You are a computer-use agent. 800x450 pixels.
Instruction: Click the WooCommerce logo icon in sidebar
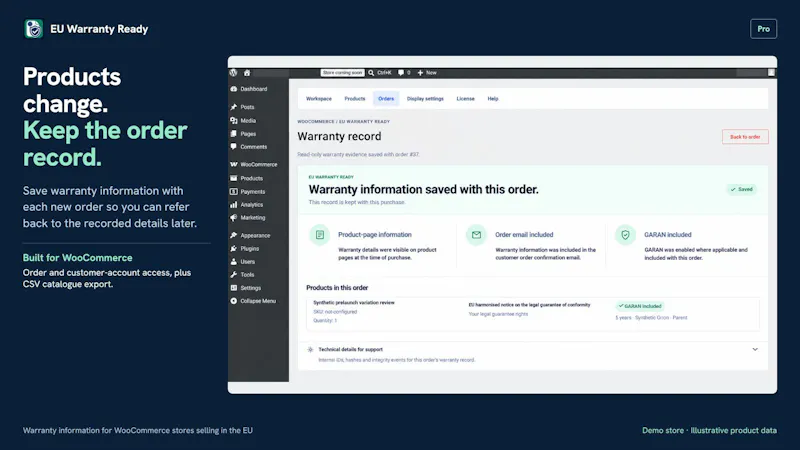(x=234, y=164)
